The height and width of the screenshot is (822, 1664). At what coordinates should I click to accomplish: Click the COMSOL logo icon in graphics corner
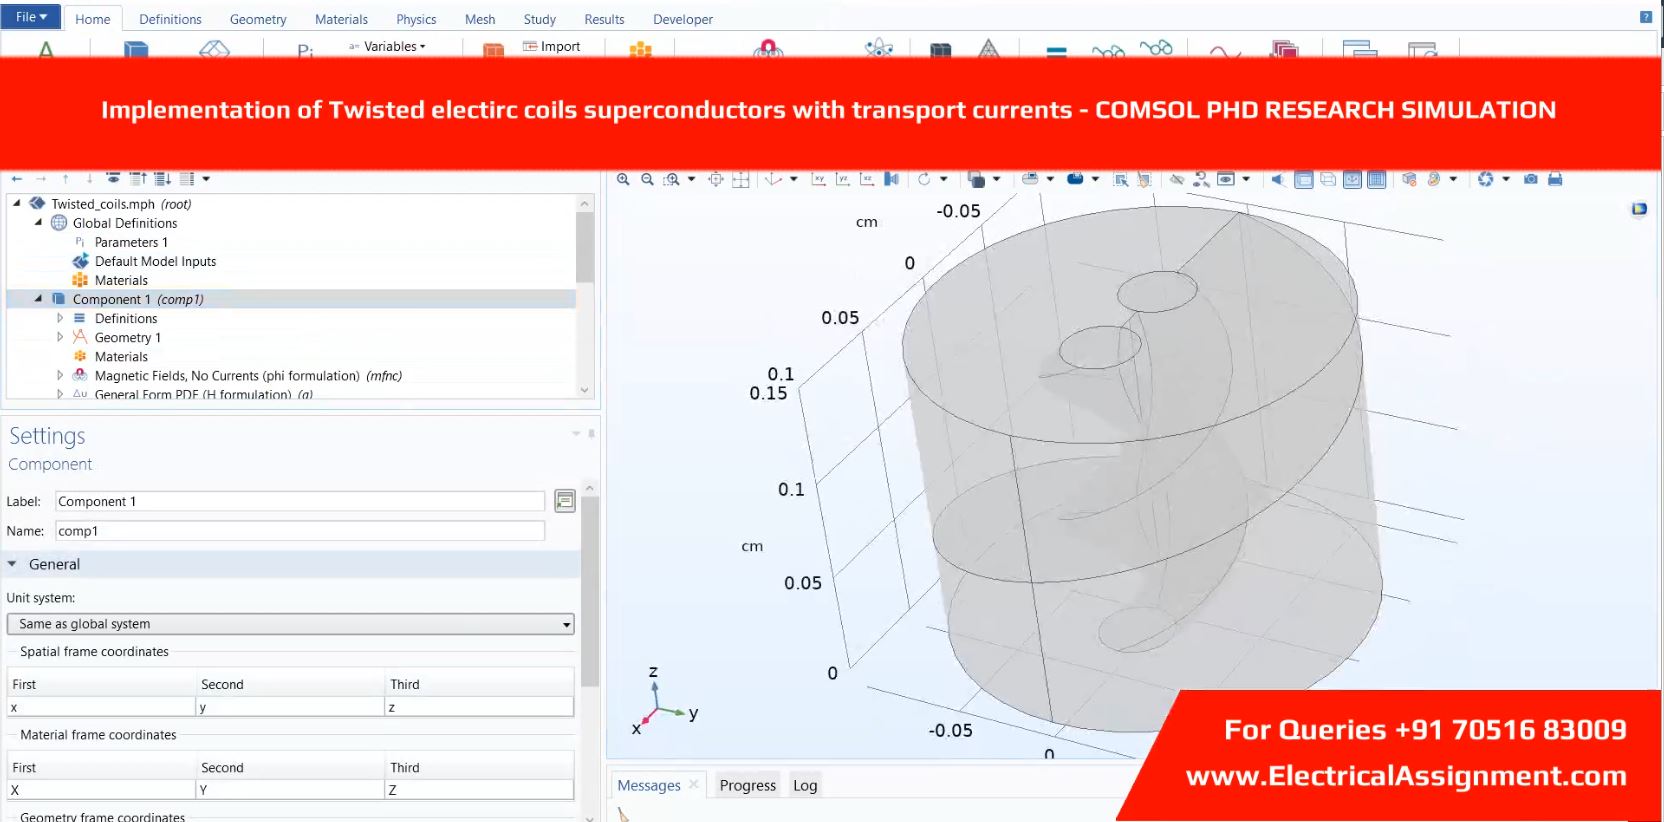tap(1639, 209)
